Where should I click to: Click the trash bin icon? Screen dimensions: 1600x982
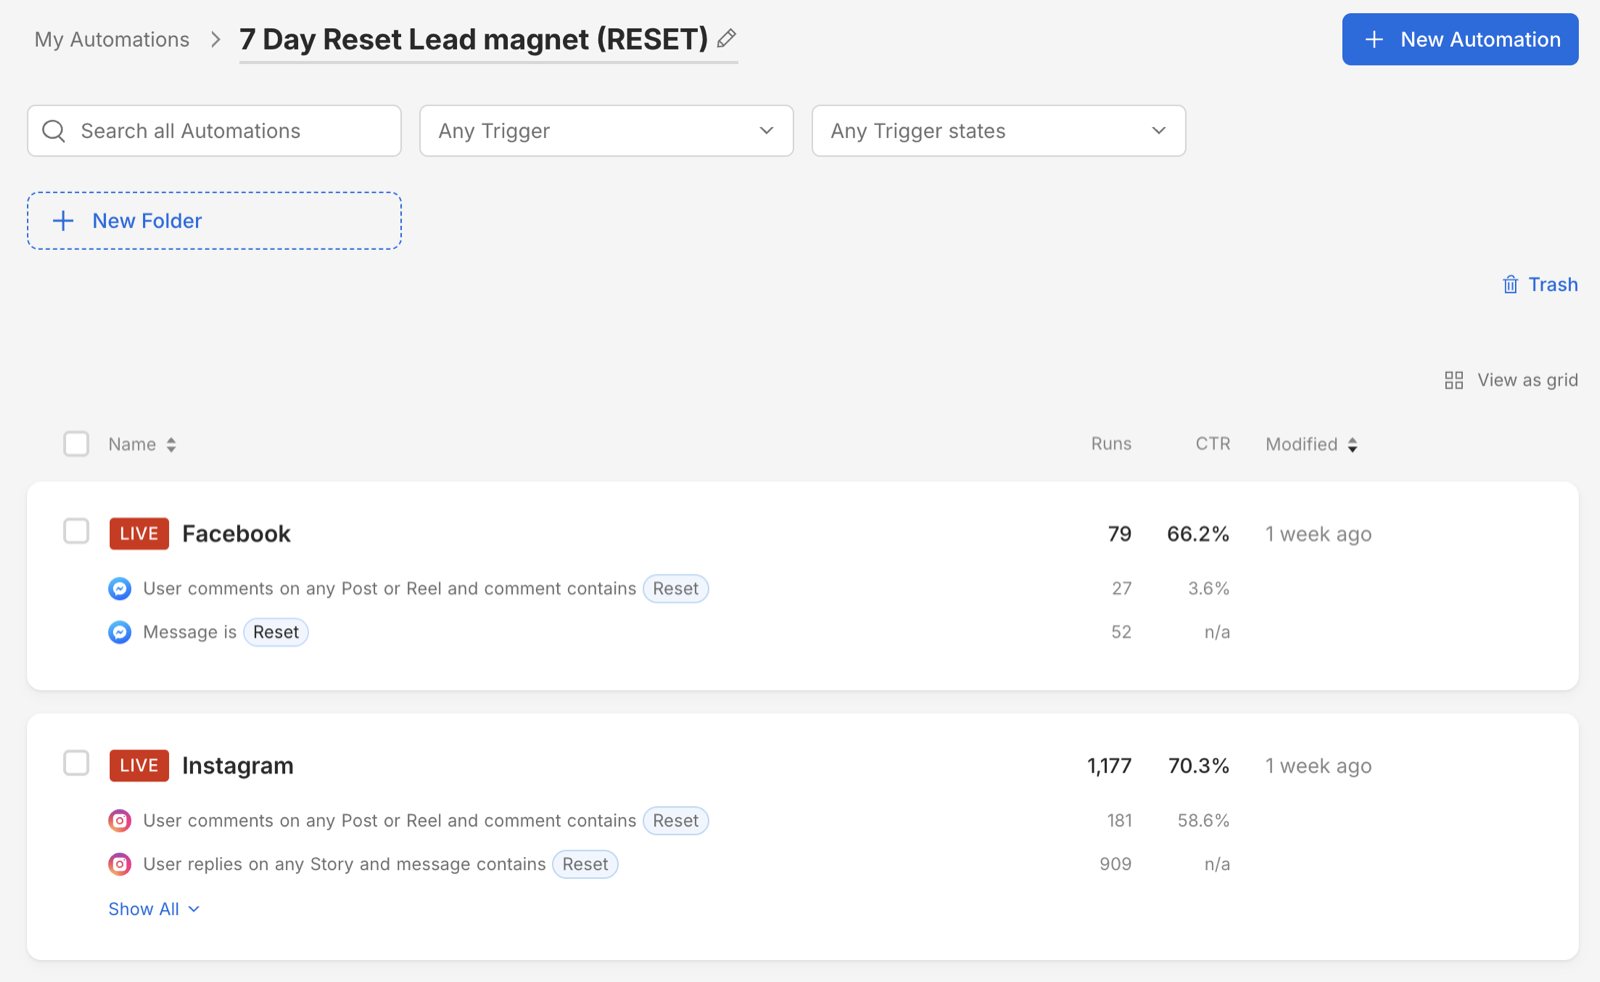1510,285
